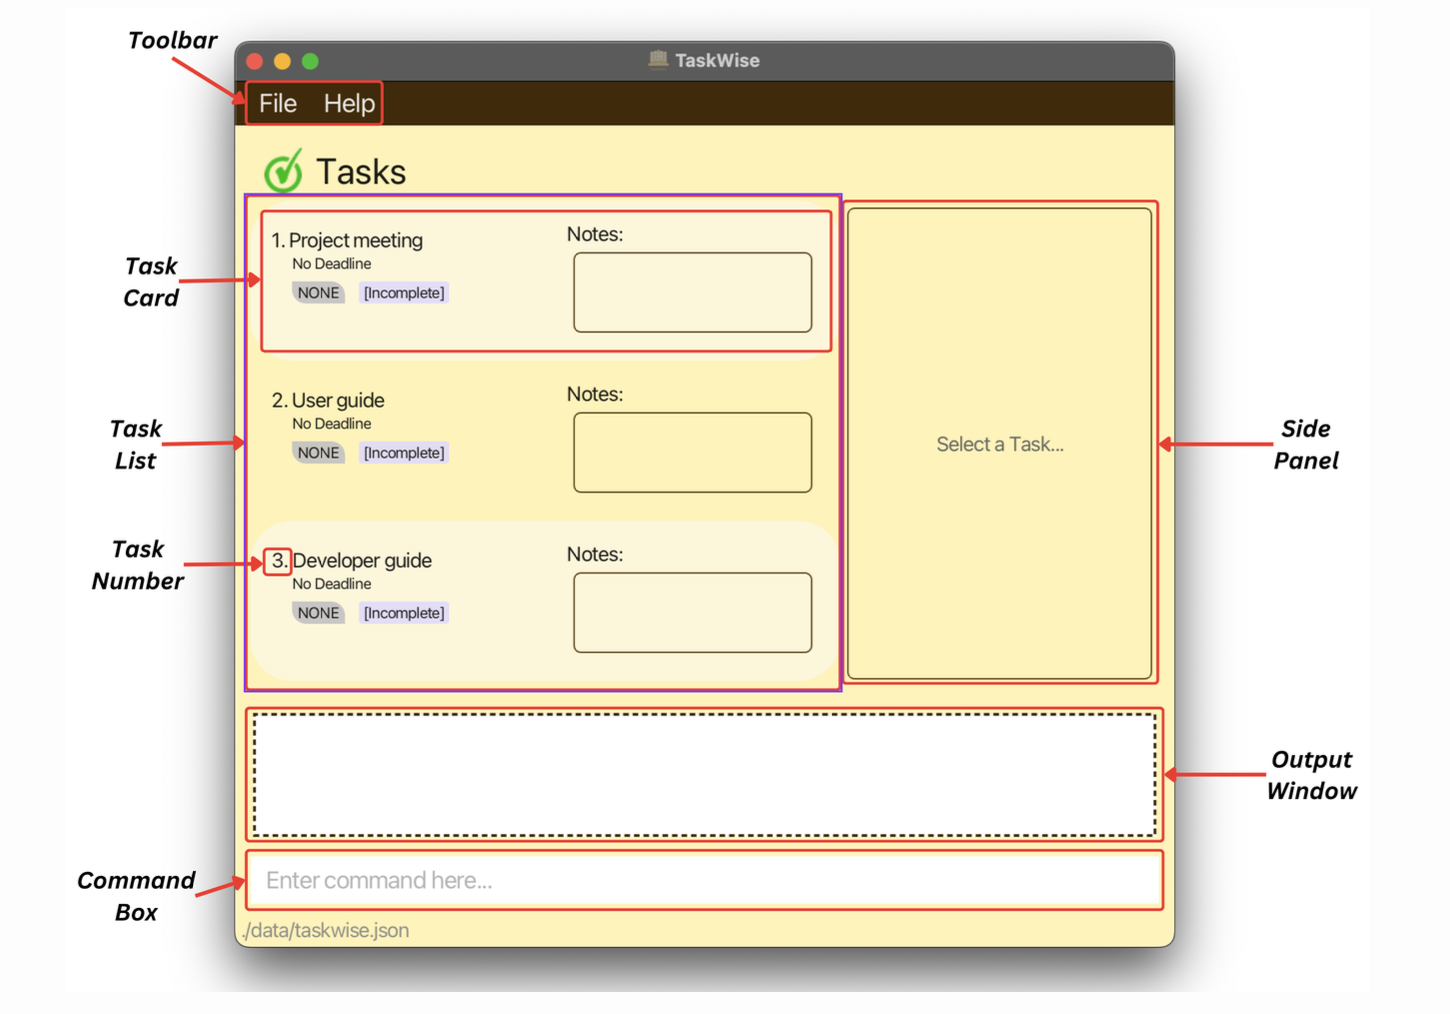The width and height of the screenshot is (1450, 1014).
Task: Maximize the window with green button
Action: pyautogui.click(x=310, y=61)
